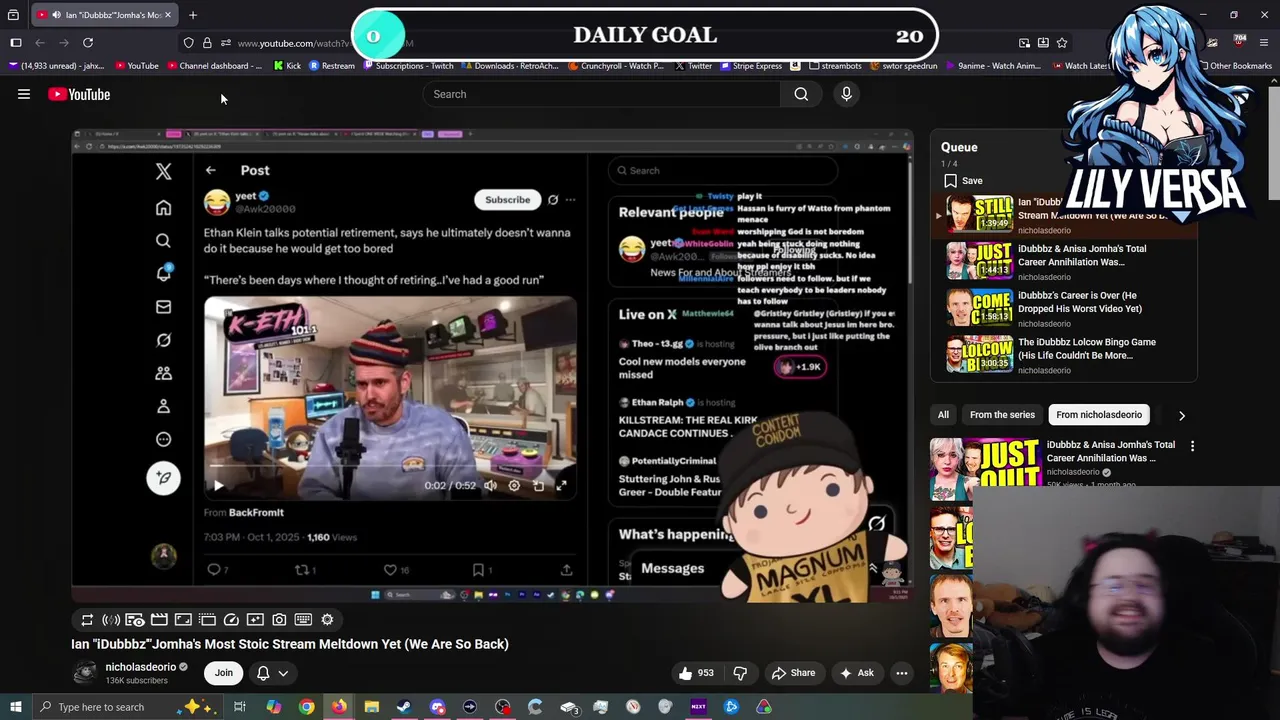Image resolution: width=1280 pixels, height=720 pixels.
Task: Click the video title text
Action: point(290,644)
